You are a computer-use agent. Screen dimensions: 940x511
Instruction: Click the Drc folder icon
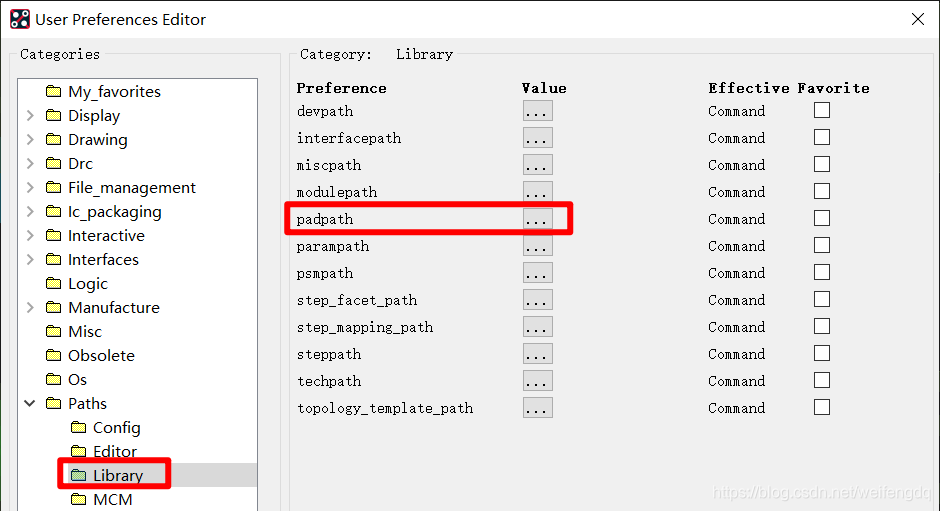click(53, 163)
